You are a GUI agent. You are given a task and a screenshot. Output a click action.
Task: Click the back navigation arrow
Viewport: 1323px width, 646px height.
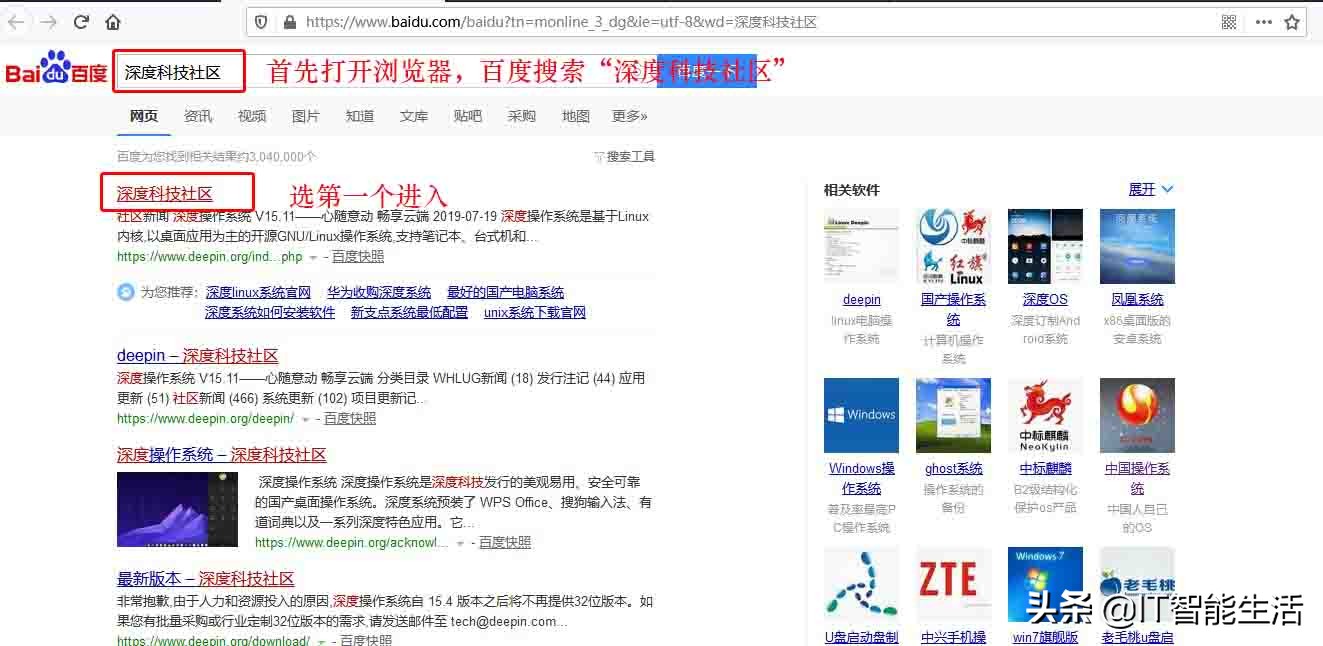click(x=16, y=20)
